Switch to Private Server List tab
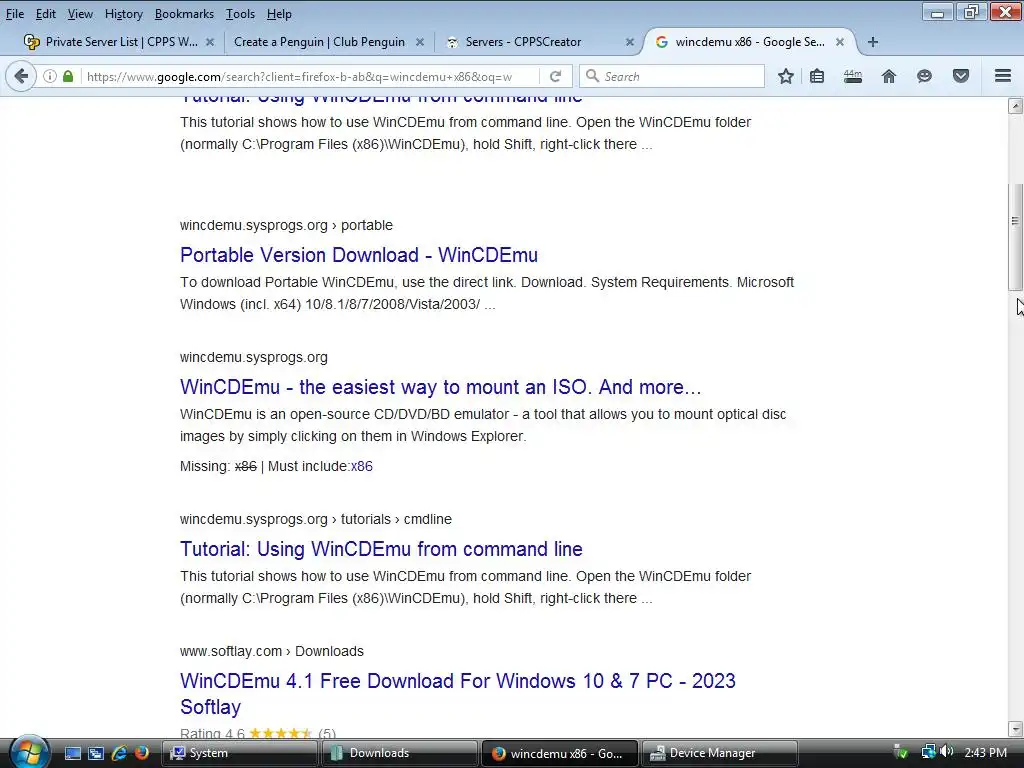The height and width of the screenshot is (768, 1024). click(x=118, y=42)
